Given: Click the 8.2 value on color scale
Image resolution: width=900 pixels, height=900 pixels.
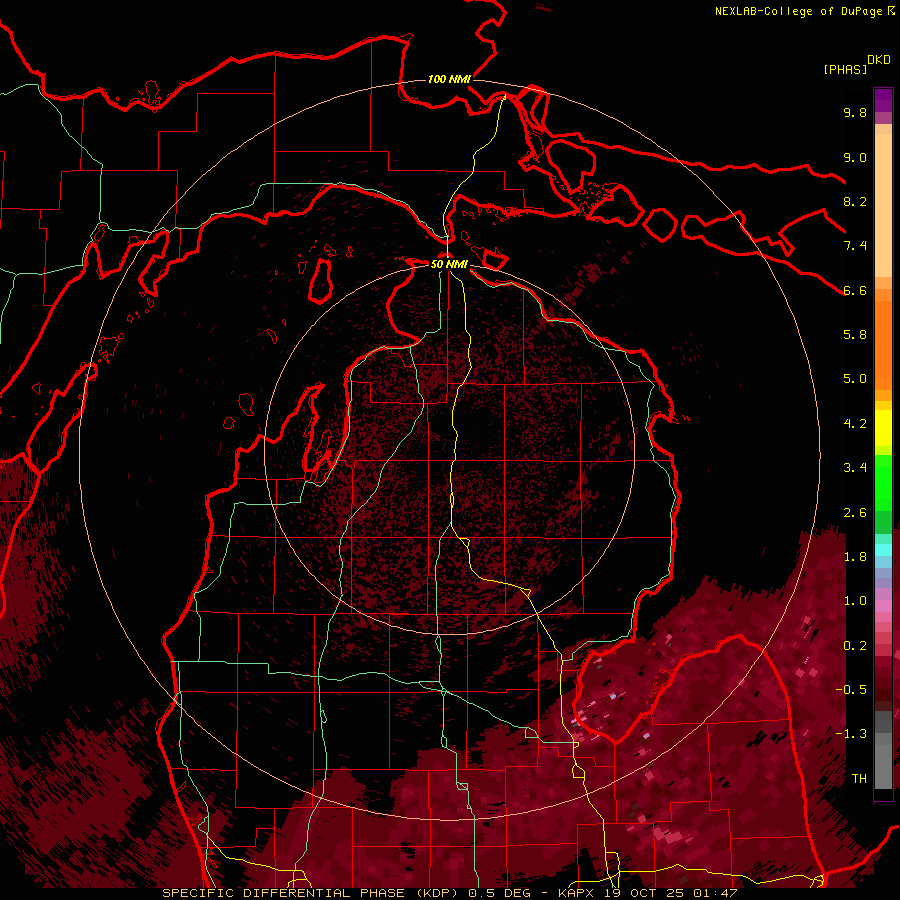Looking at the screenshot, I should click(x=855, y=201).
